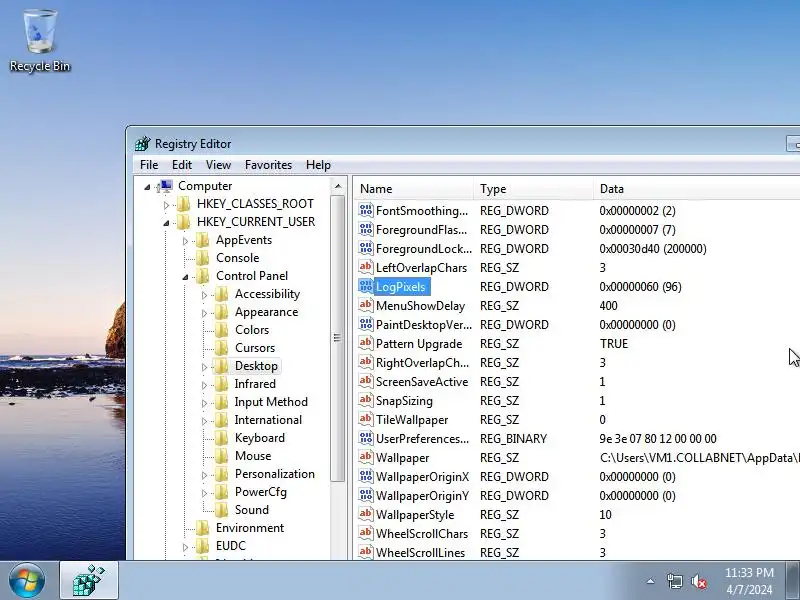Click the RightOverlapCh string value icon

point(366,363)
